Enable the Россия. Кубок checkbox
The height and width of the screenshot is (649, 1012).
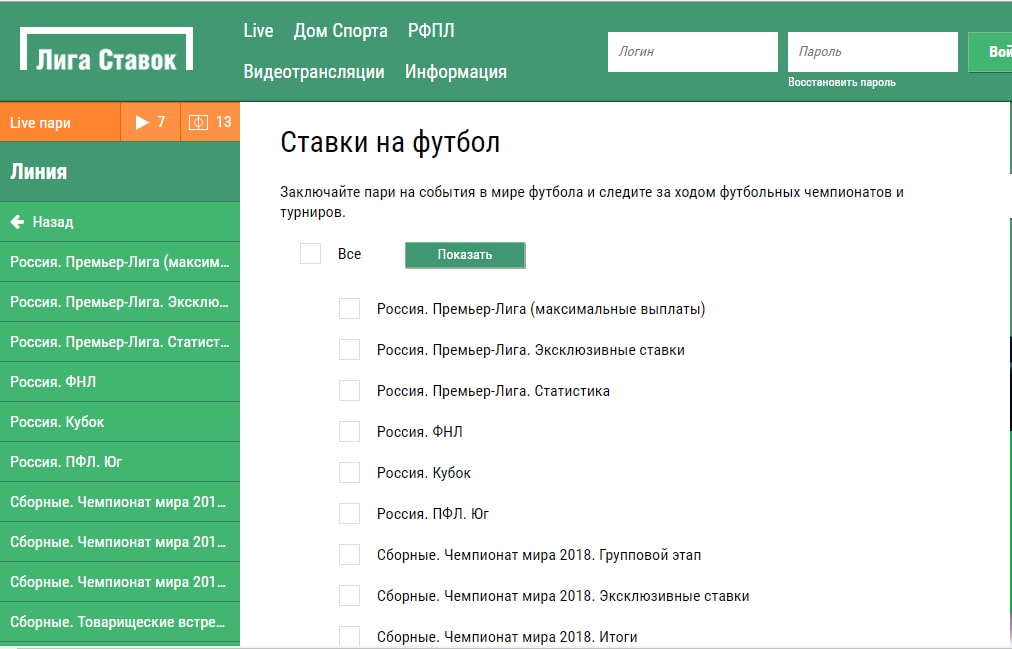pos(349,473)
